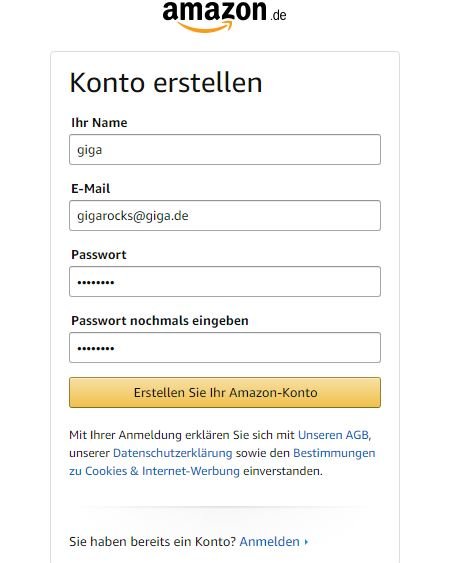Click the Konto erstellen heading
Image resolution: width=475 pixels, height=563 pixels.
point(166,83)
